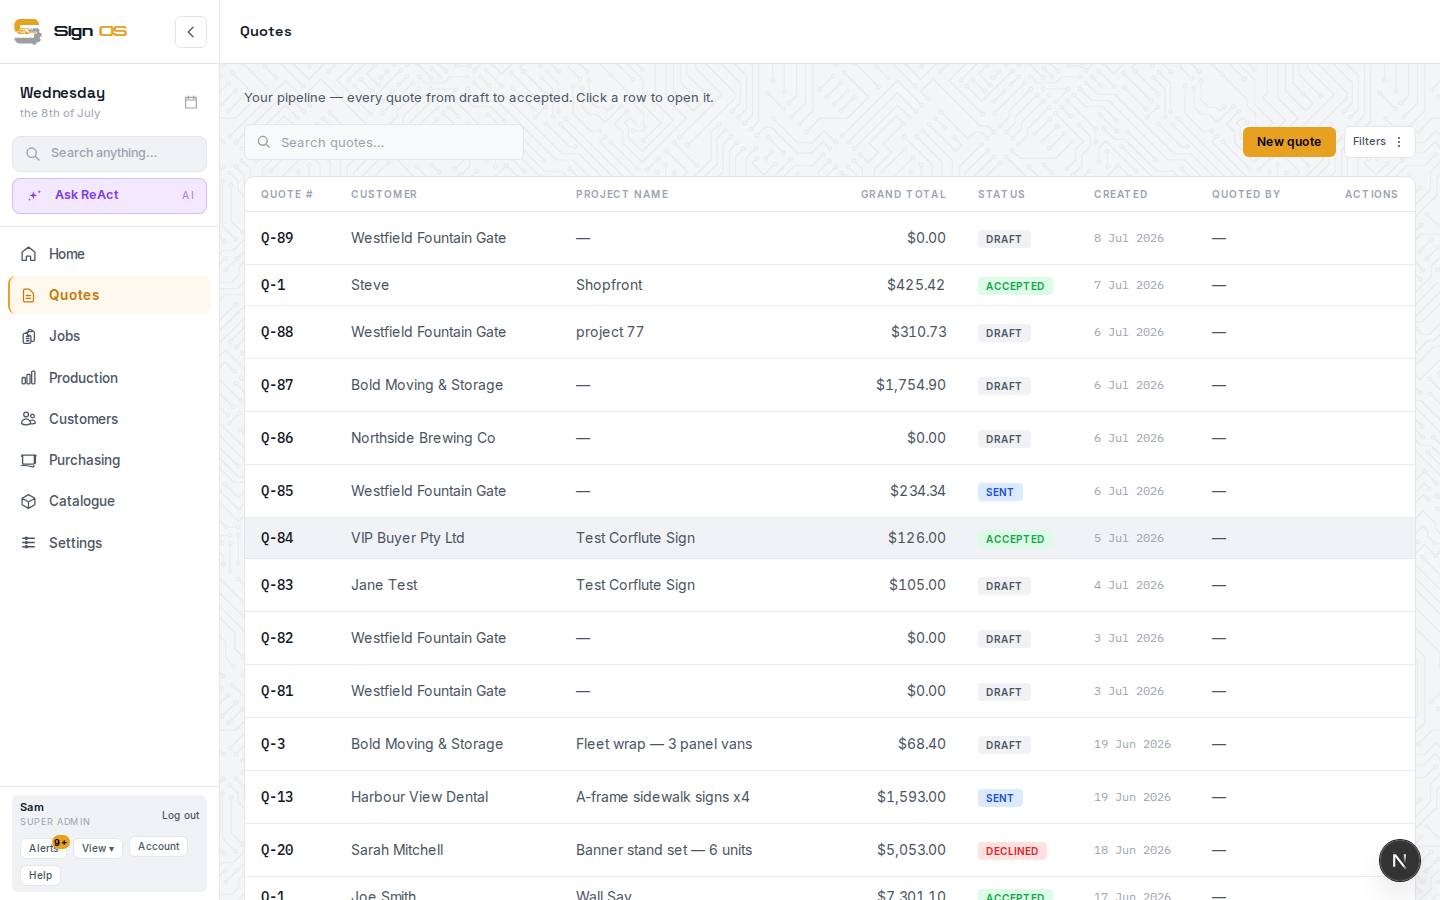
Task: Click the sparkle icon on Ask ReAct
Action: (34, 196)
